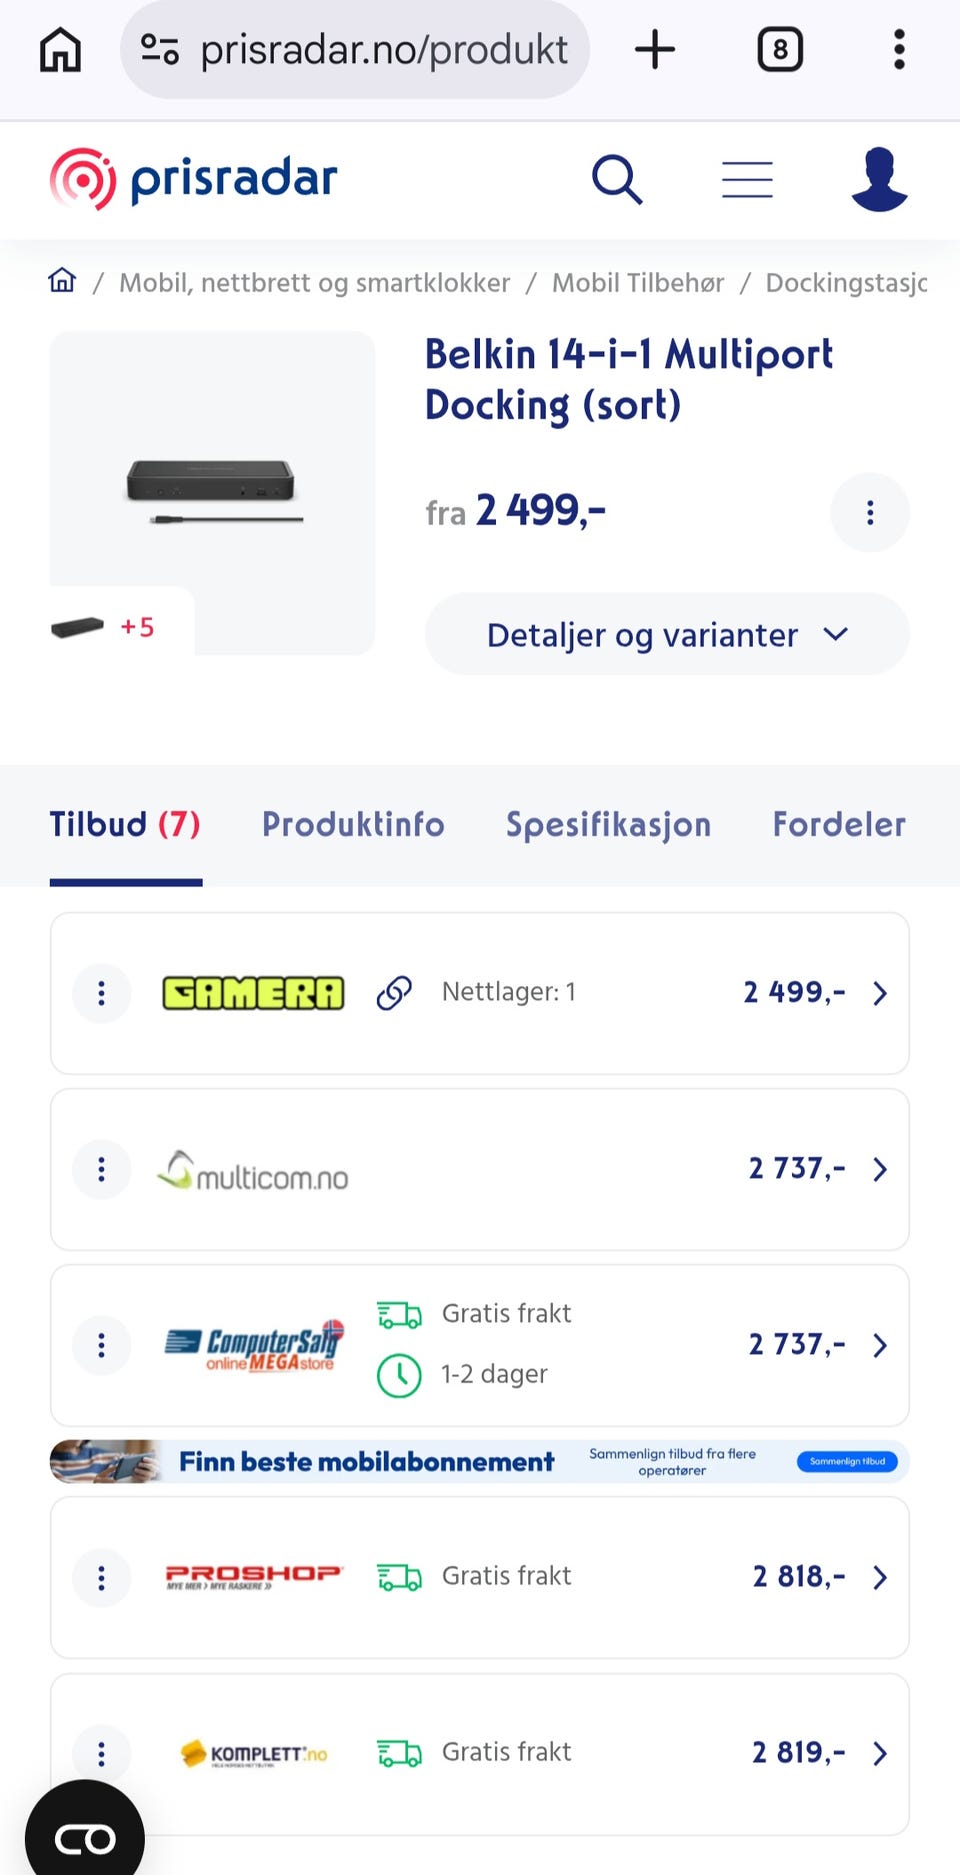Open the browser home page icon
The height and width of the screenshot is (1875, 960).
tap(60, 49)
